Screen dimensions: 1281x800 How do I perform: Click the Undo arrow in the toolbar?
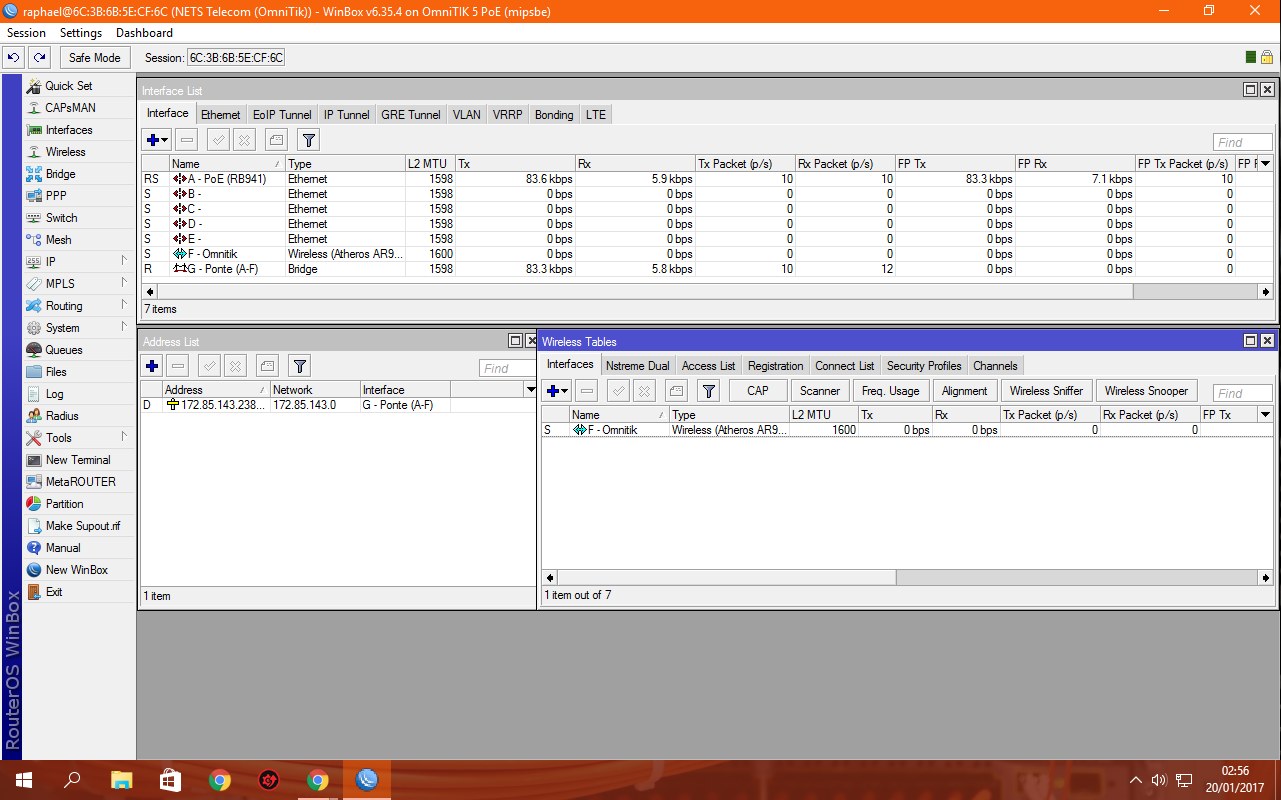pos(14,58)
